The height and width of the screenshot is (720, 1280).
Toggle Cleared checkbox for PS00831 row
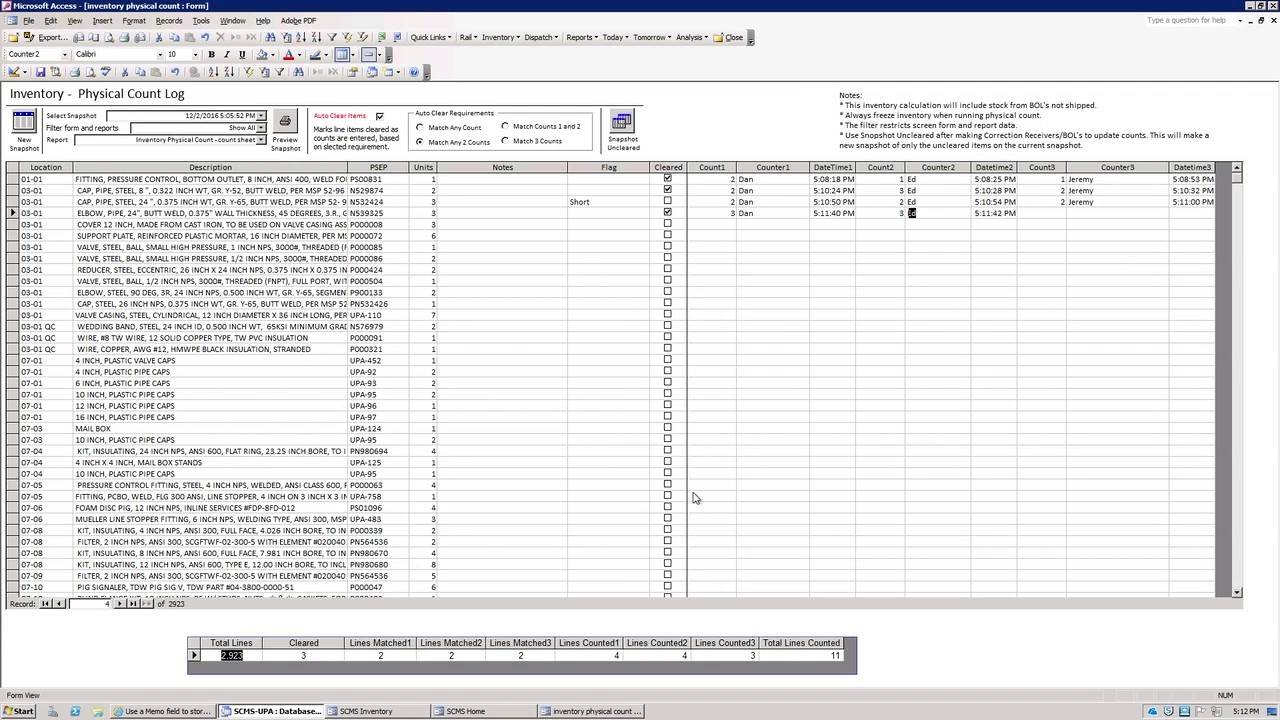point(668,179)
